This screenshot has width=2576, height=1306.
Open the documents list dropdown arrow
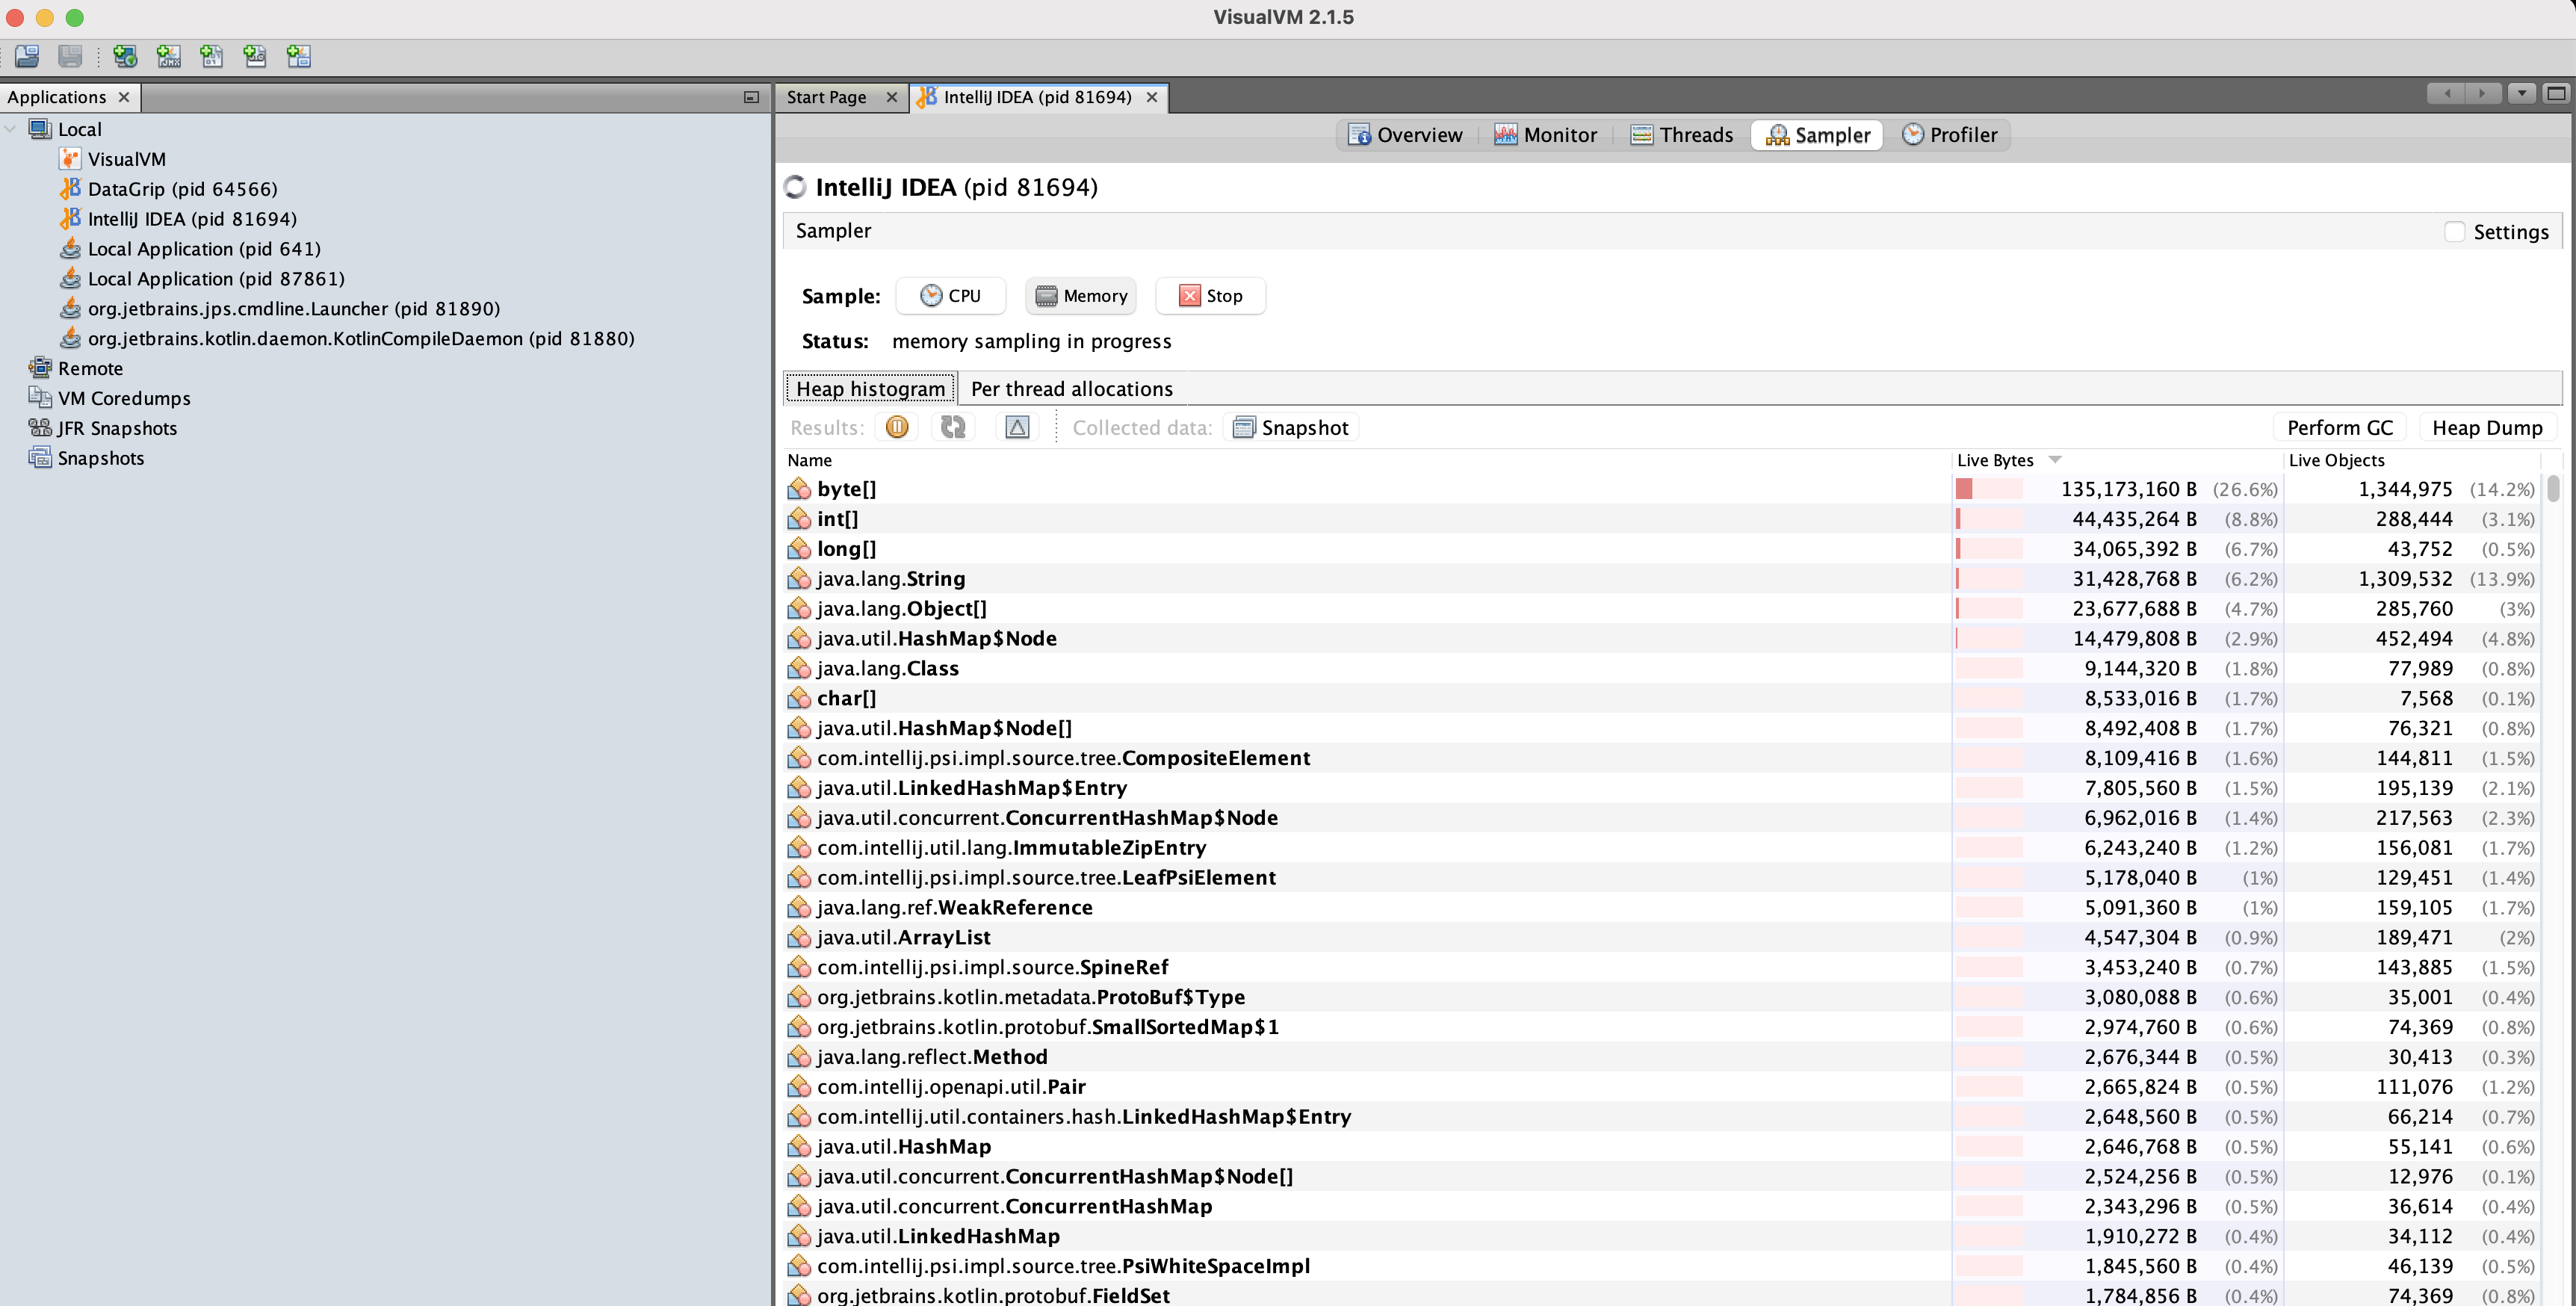pos(2521,94)
